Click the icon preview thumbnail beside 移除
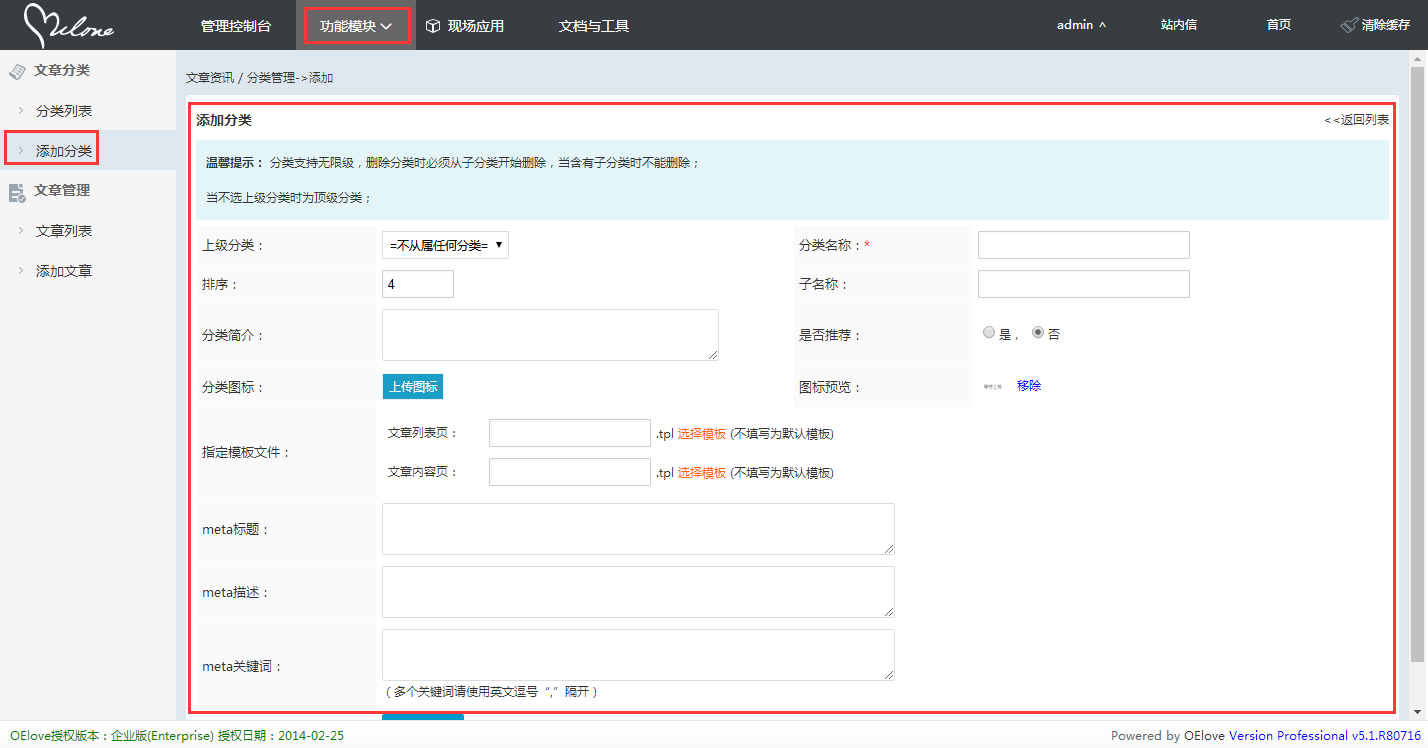 pyautogui.click(x=993, y=386)
